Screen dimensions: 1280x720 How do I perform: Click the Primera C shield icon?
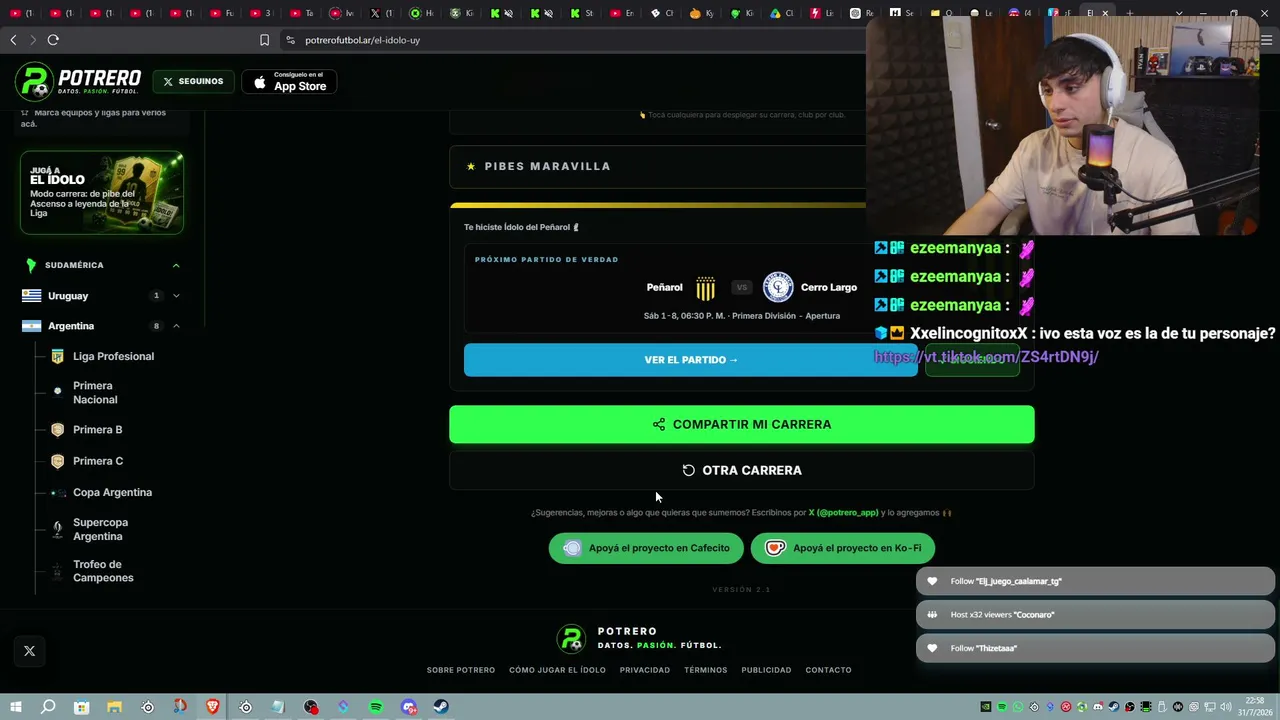coord(57,461)
